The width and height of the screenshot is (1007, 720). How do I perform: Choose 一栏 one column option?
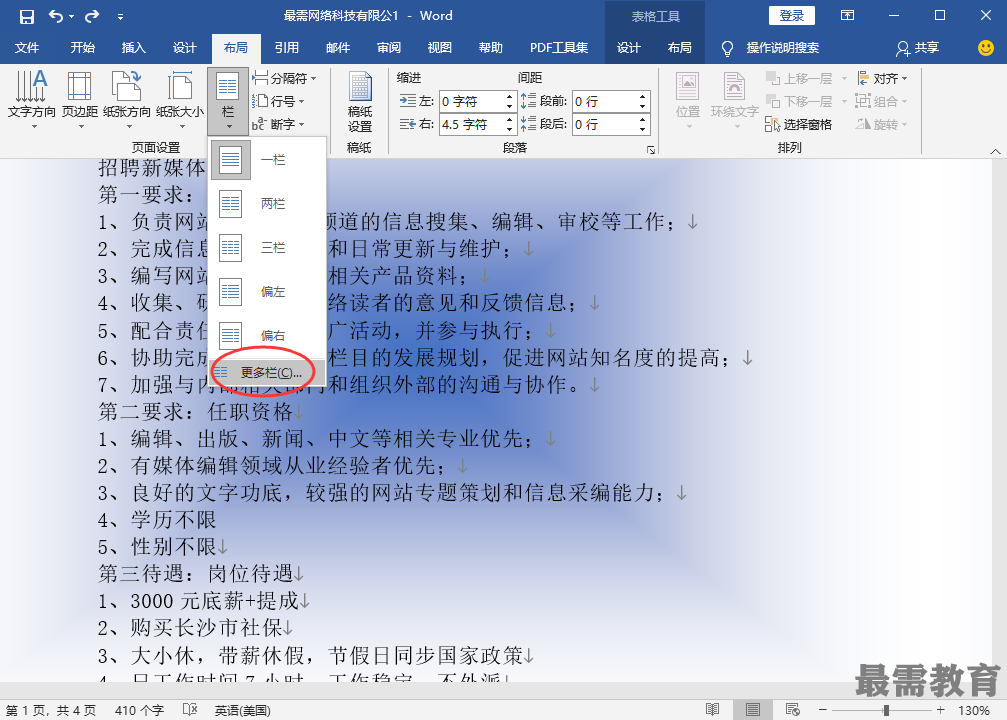[267, 160]
